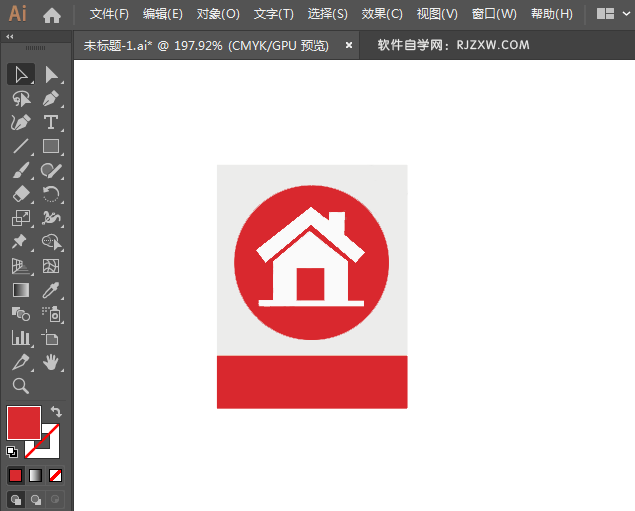Viewport: 635px width, 511px height.
Task: Open the 窗口(W) menu
Action: tap(494, 14)
